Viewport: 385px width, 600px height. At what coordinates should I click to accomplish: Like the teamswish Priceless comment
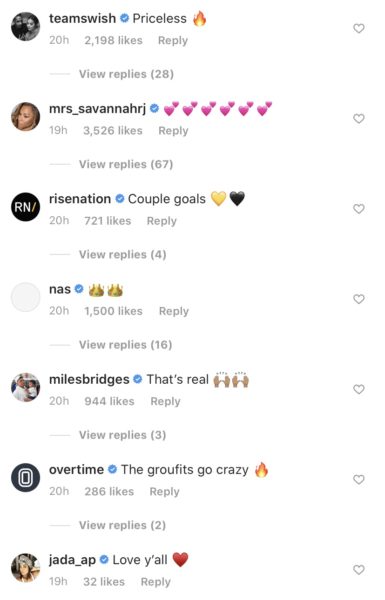359,28
